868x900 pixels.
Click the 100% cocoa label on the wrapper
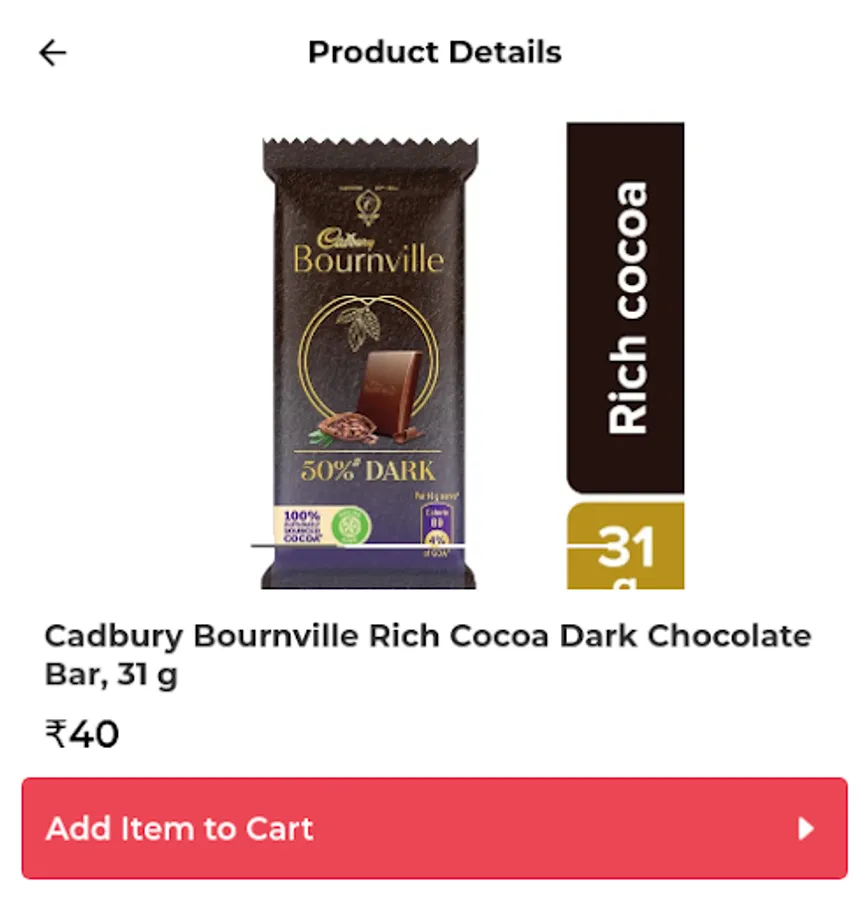click(x=303, y=526)
